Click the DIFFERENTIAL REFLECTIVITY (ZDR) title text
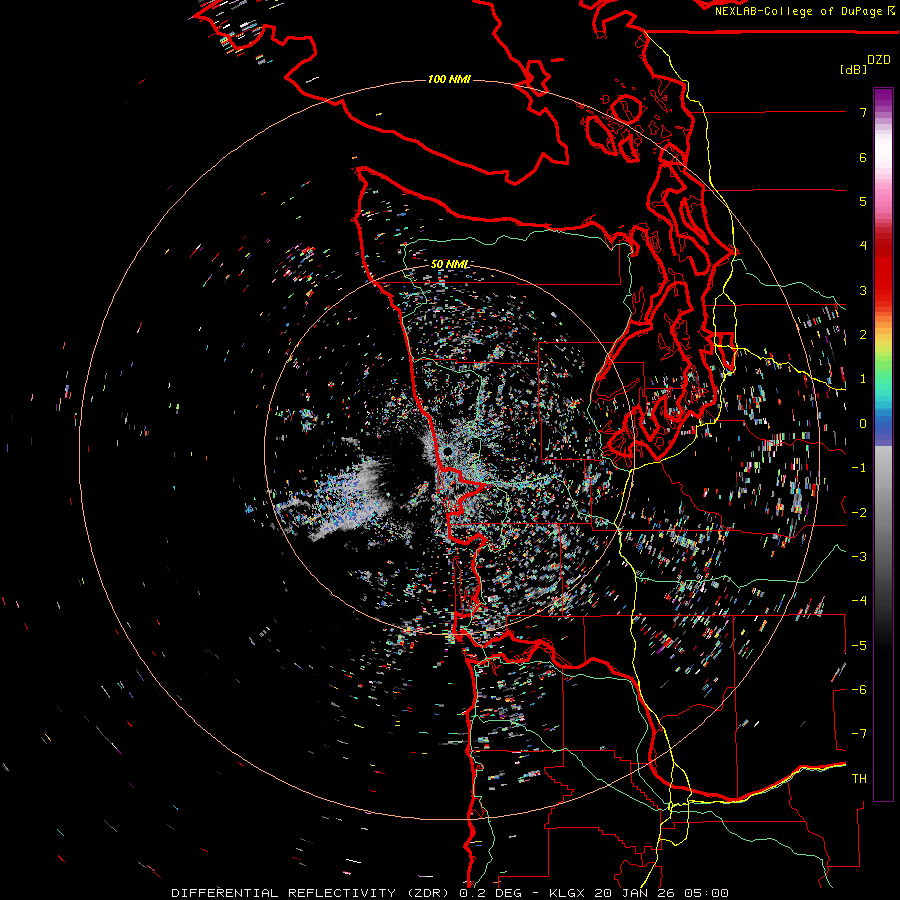900x900 pixels. tap(313, 893)
